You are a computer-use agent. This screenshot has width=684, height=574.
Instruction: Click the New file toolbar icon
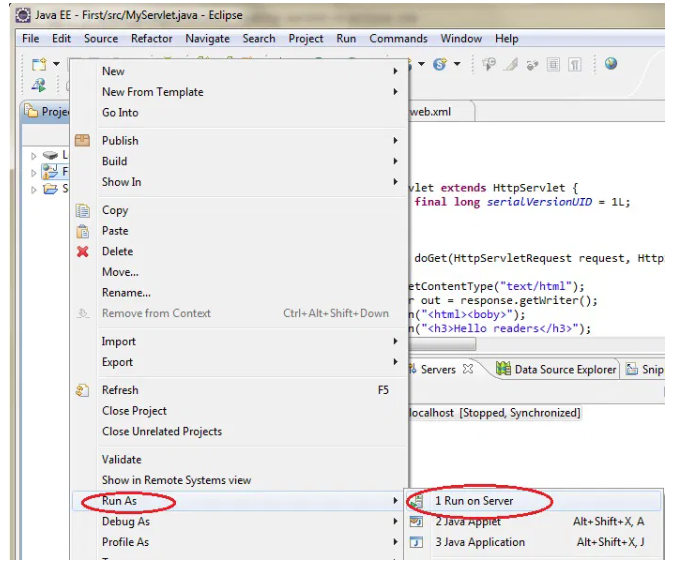(x=39, y=64)
